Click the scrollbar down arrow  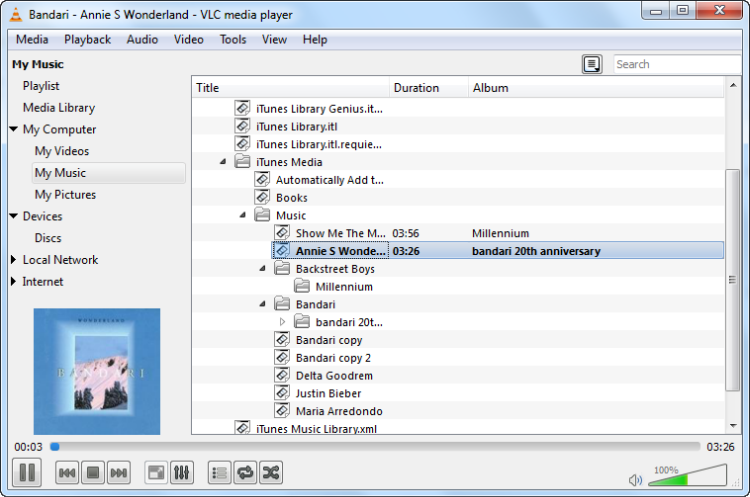point(733,425)
